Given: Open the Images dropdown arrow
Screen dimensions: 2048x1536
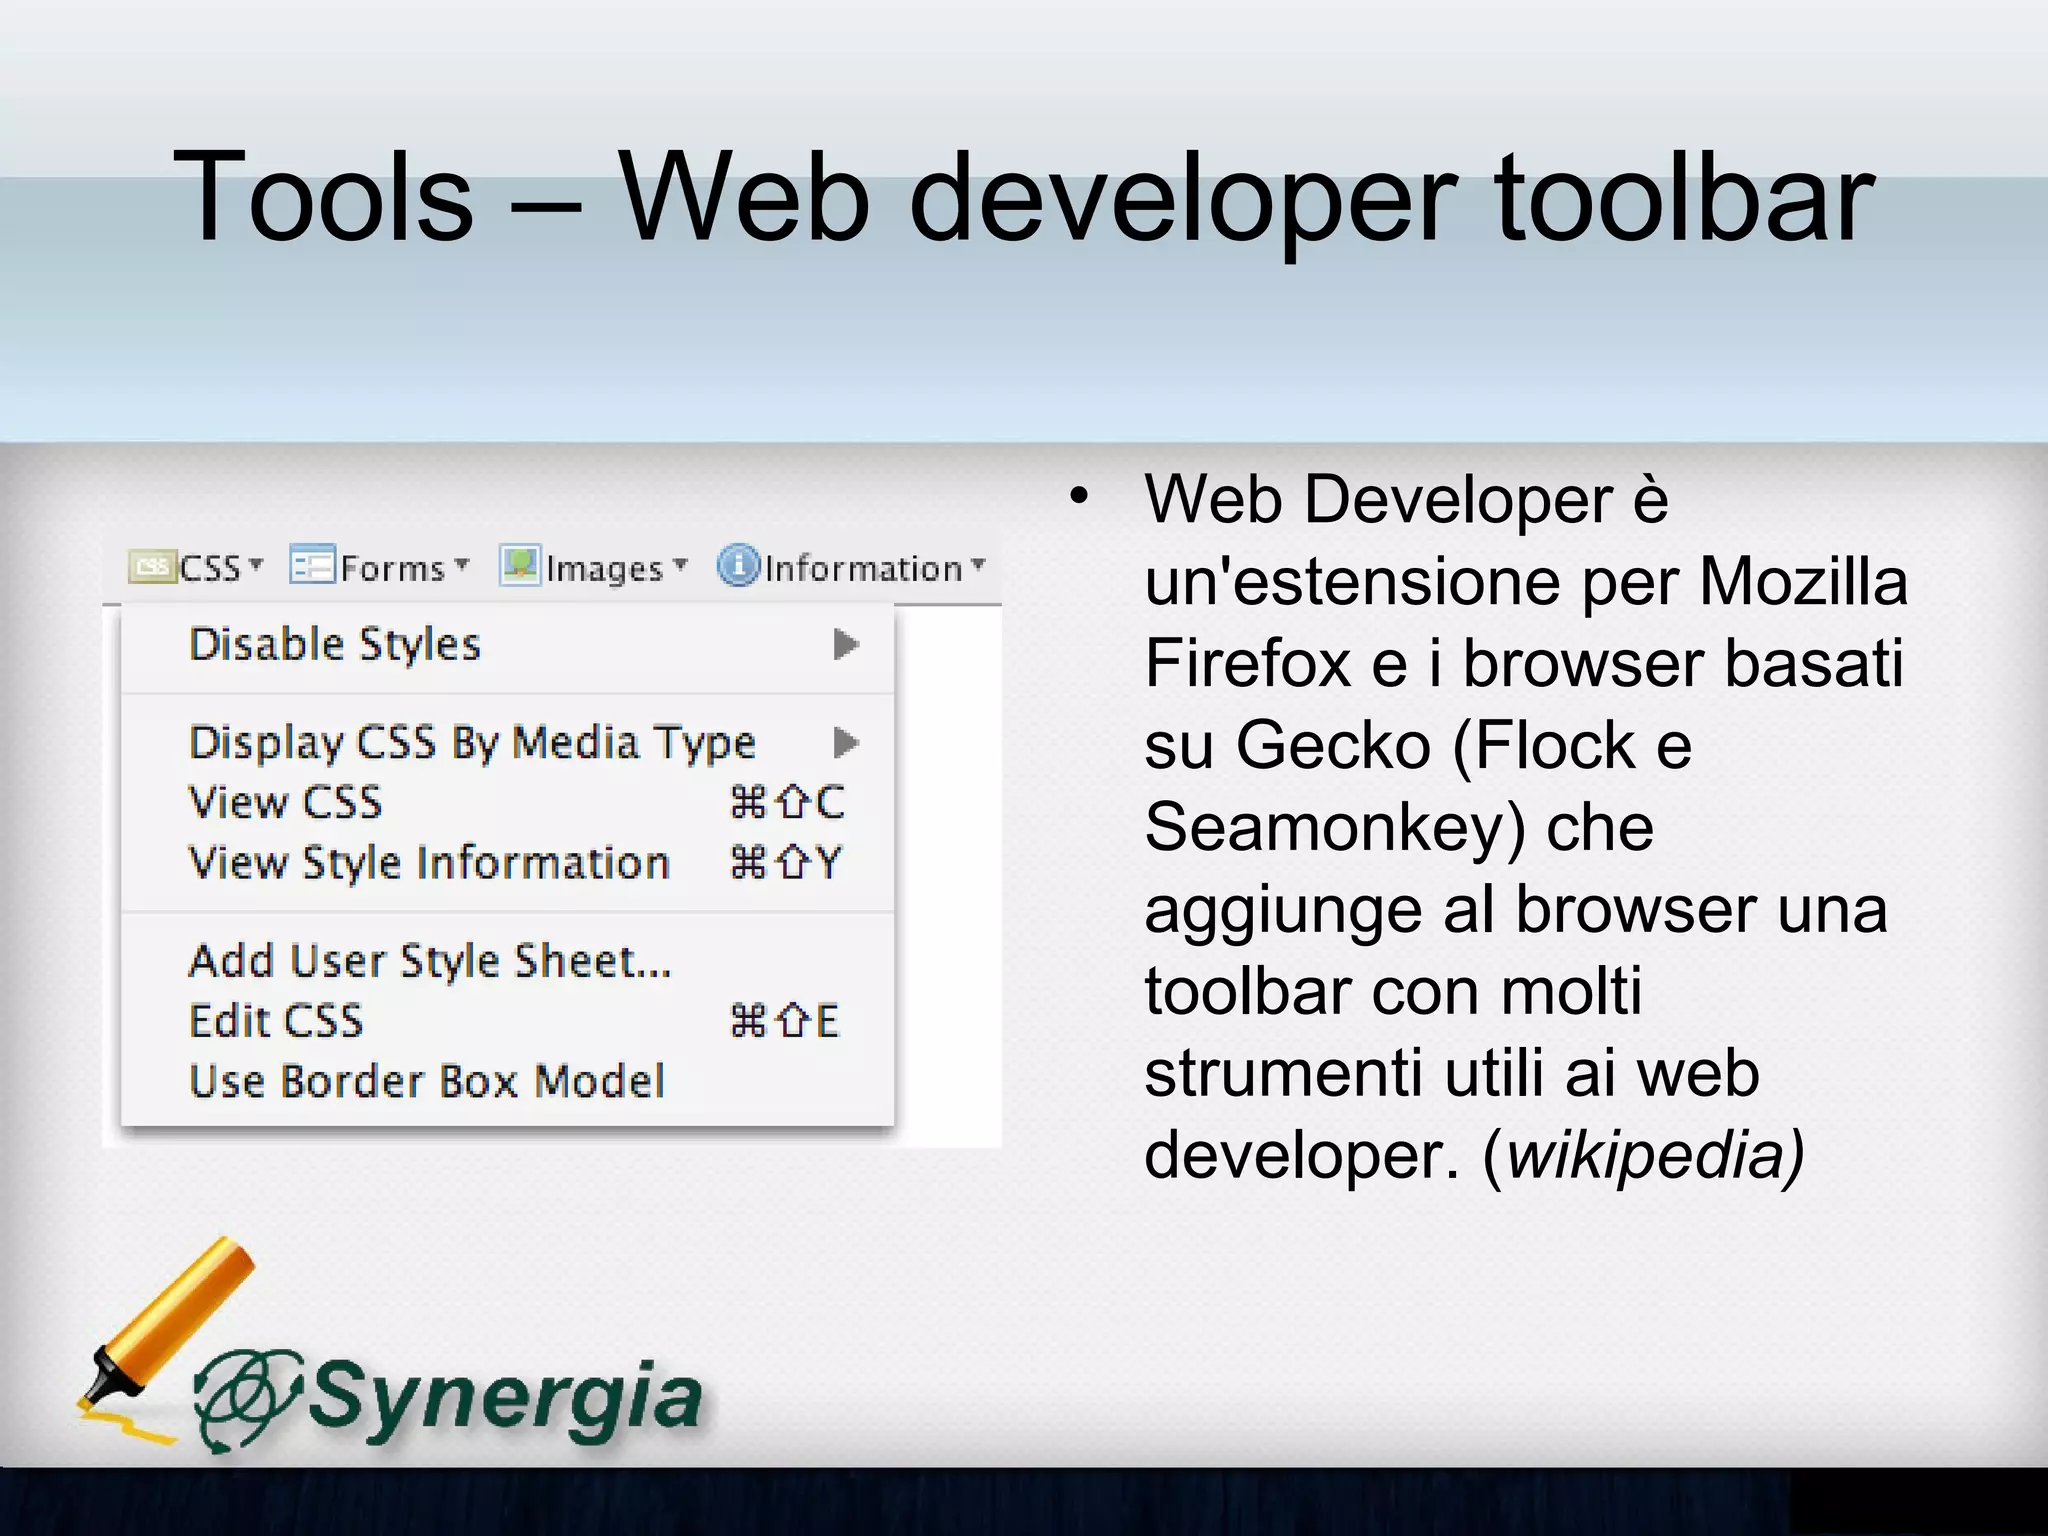Looking at the screenshot, I should point(680,564).
